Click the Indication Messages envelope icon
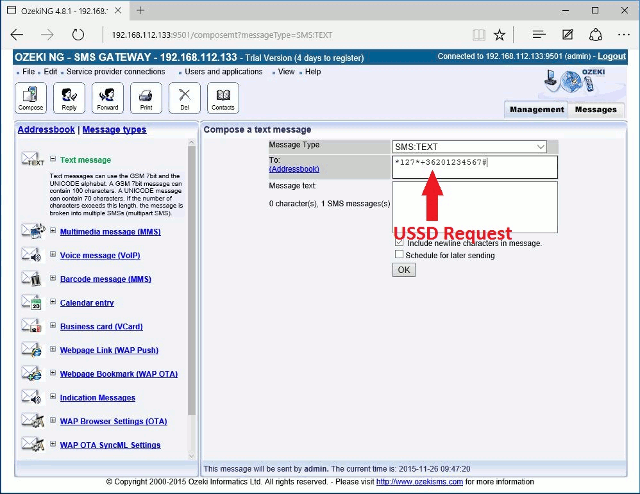This screenshot has width=640, height=494. click(31, 396)
